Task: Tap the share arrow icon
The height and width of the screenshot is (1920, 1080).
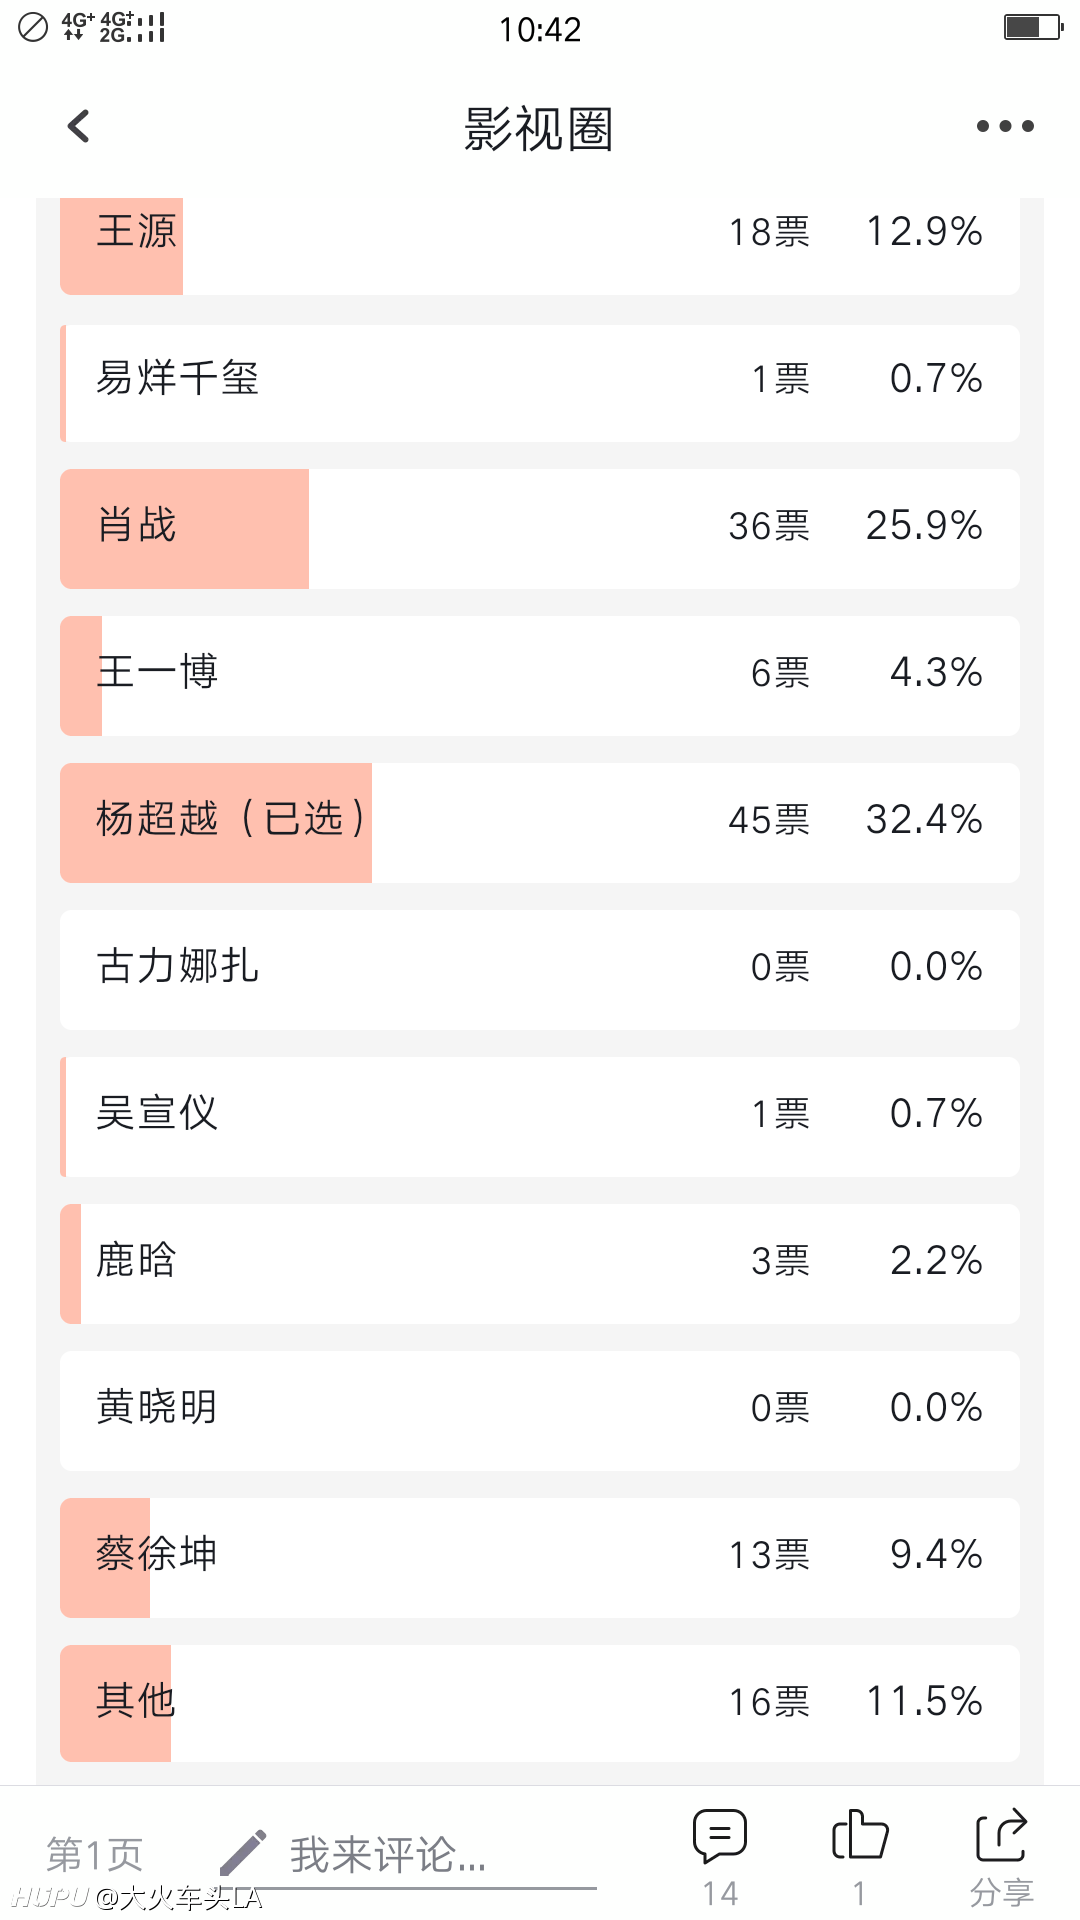Action: [1001, 1836]
